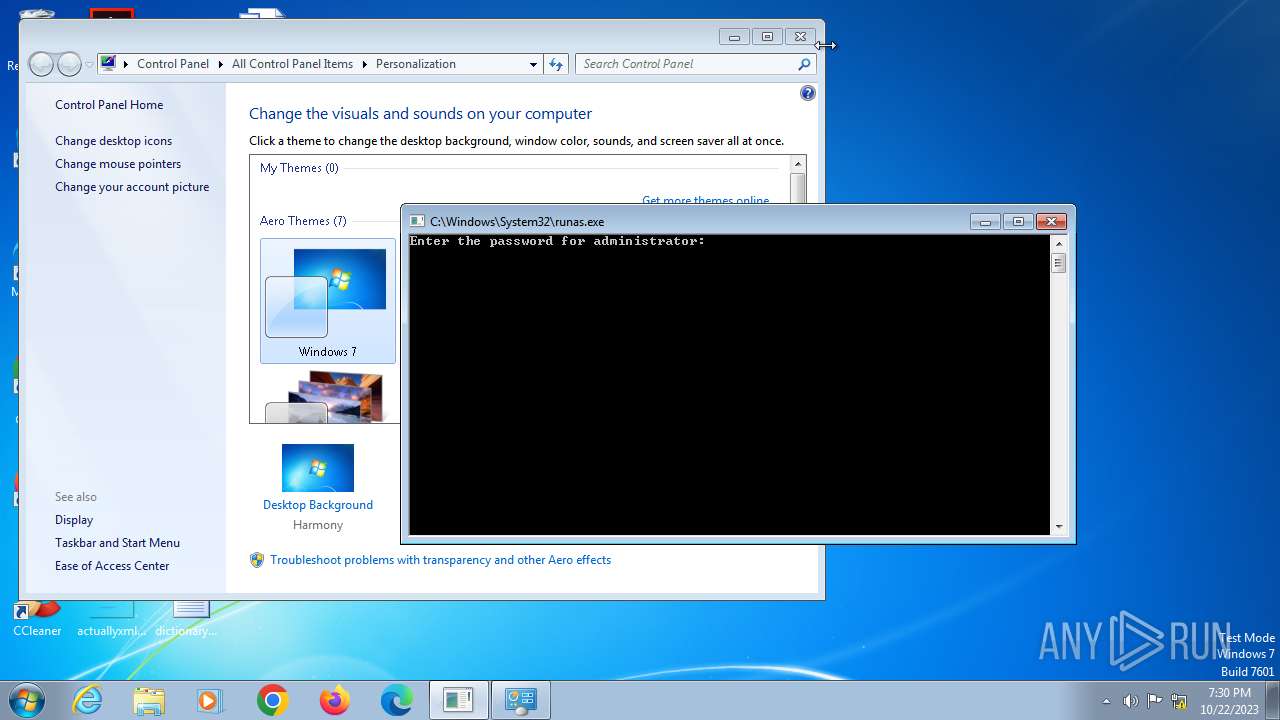Open Windows Media Player taskbar icon

210,701
